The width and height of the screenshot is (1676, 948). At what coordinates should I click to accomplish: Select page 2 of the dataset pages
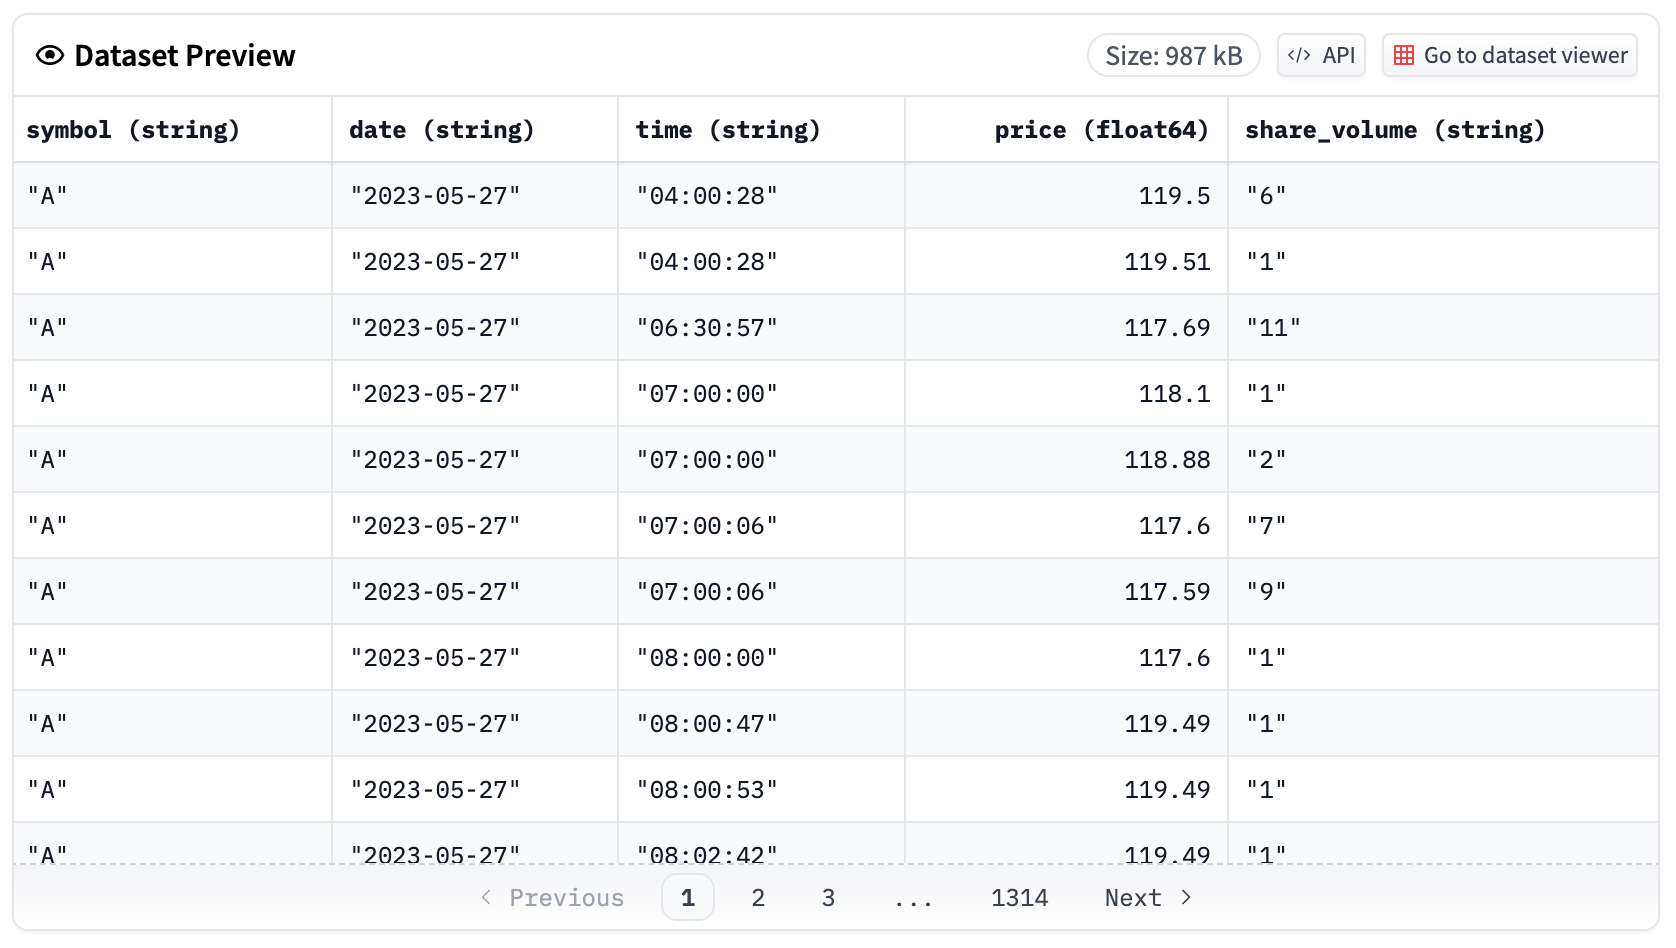[758, 897]
